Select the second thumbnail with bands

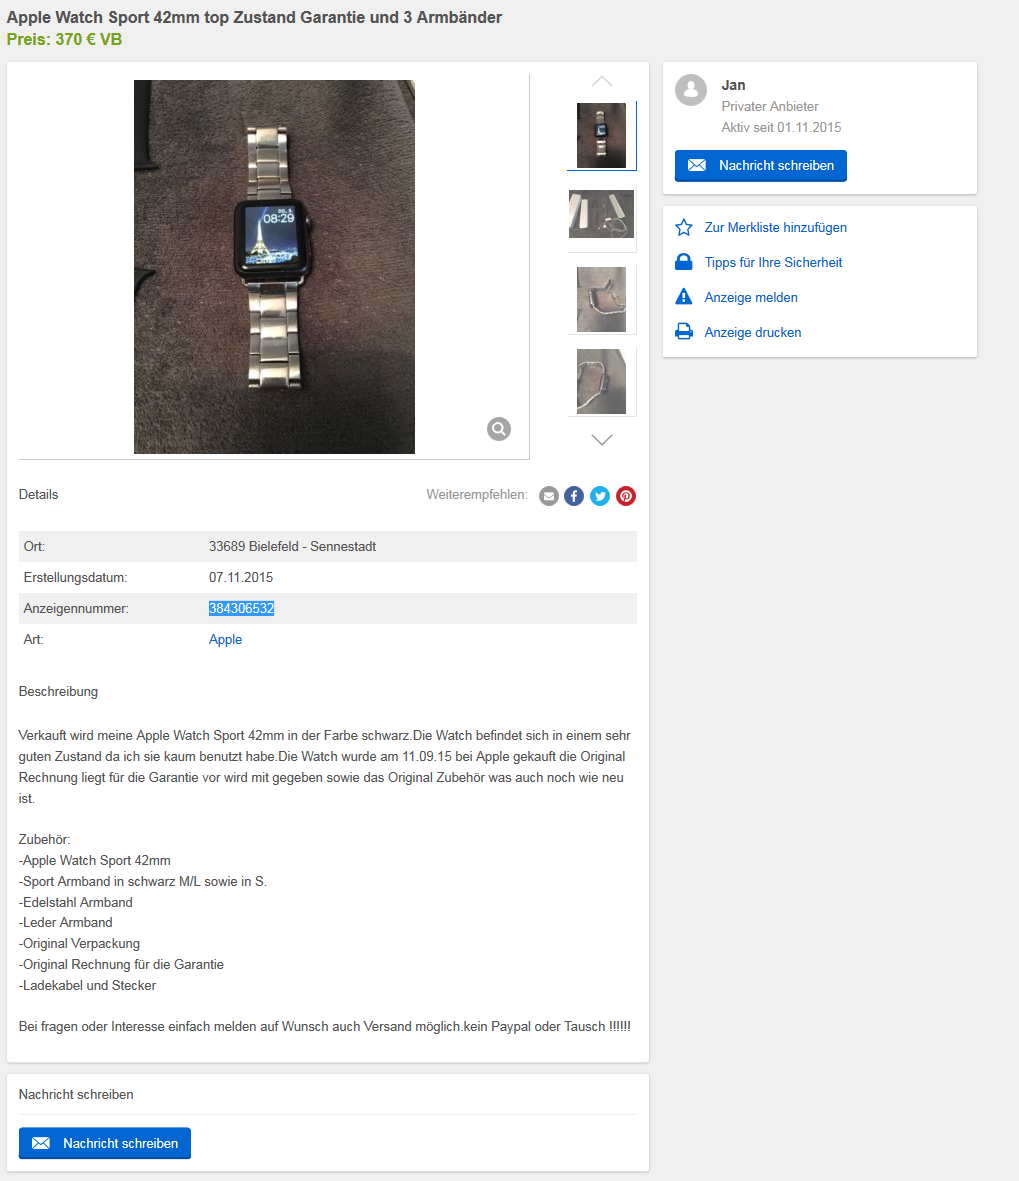[601, 215]
